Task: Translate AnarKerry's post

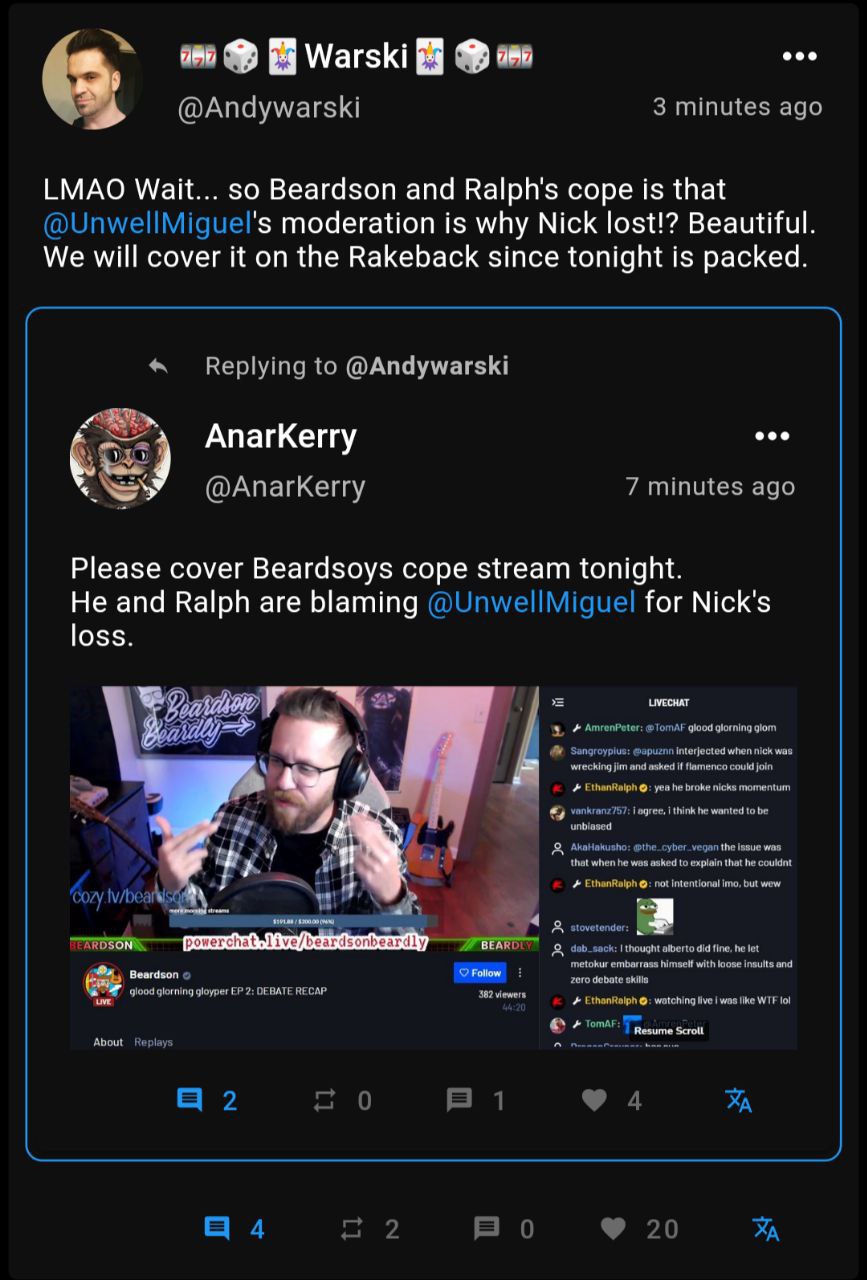Action: (738, 1100)
